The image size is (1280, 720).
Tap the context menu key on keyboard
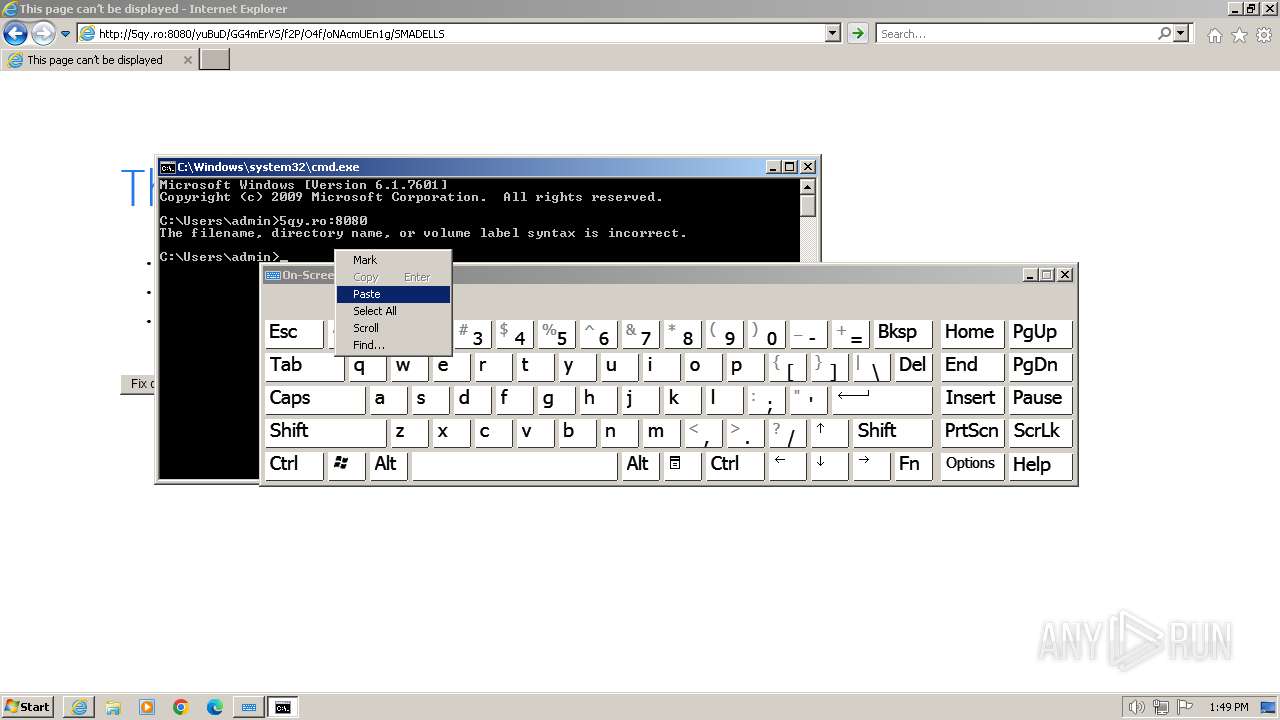tap(682, 465)
